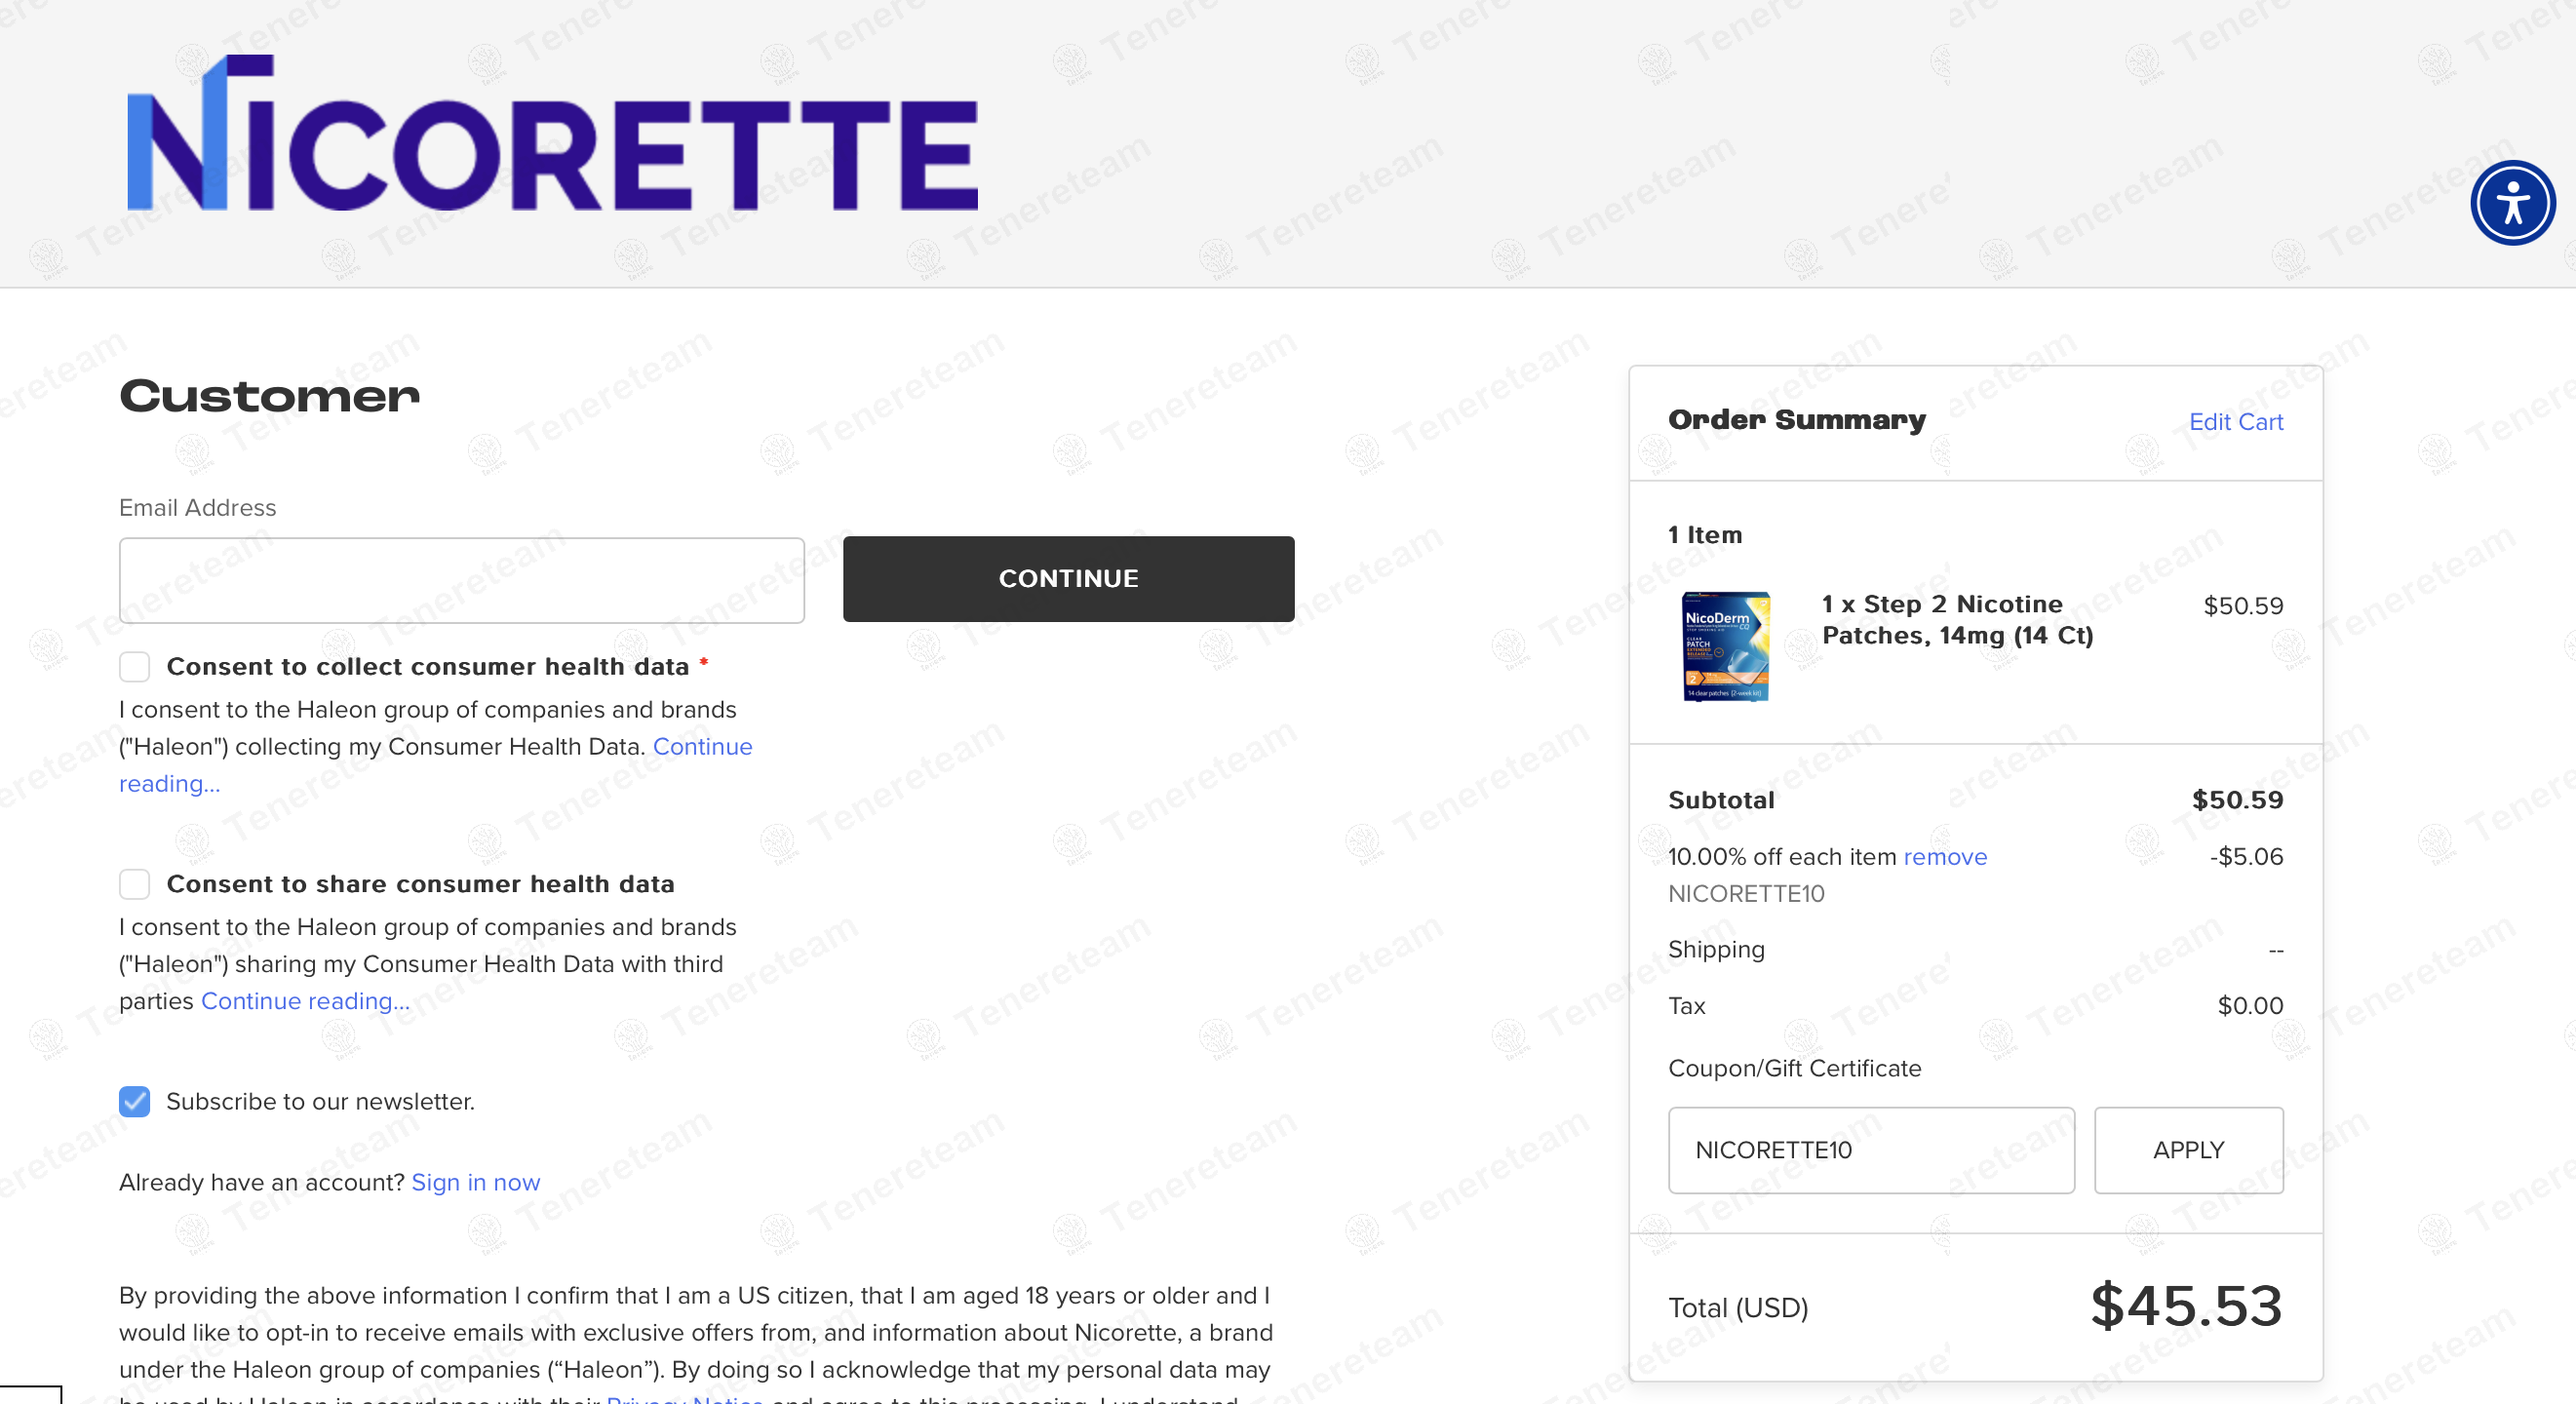
Task: Click Sign in now link
Action: pyautogui.click(x=475, y=1182)
